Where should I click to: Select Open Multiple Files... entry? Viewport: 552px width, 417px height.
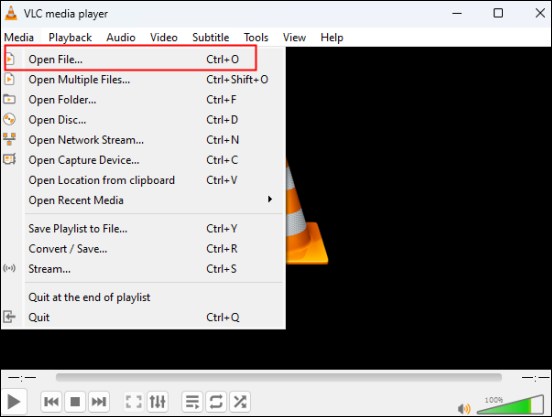coord(143,79)
